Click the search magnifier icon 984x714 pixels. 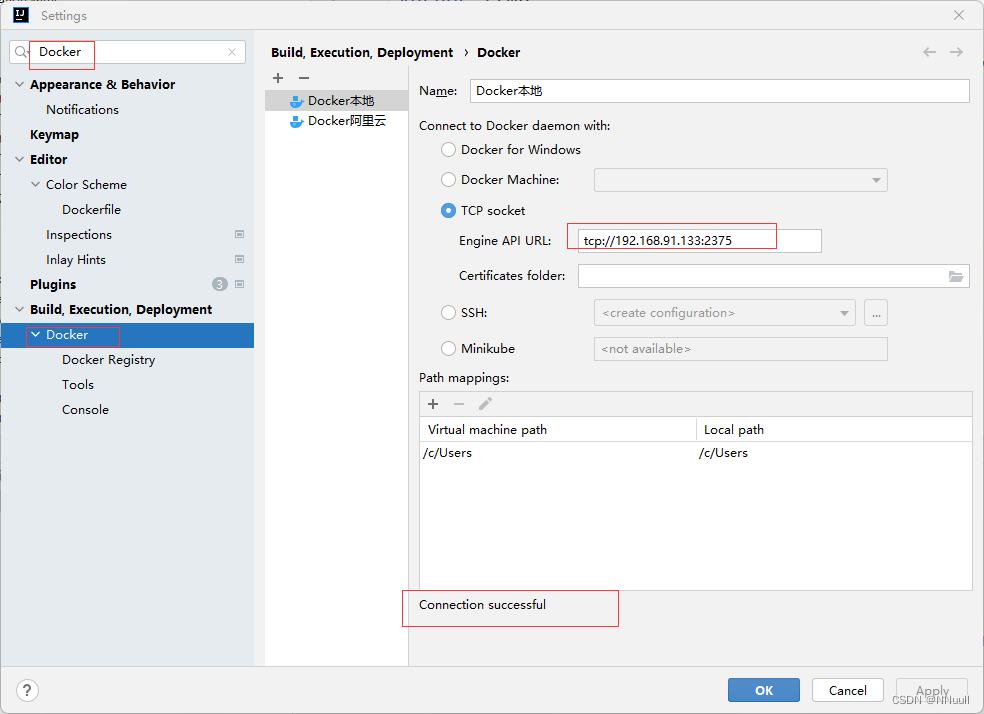21,52
